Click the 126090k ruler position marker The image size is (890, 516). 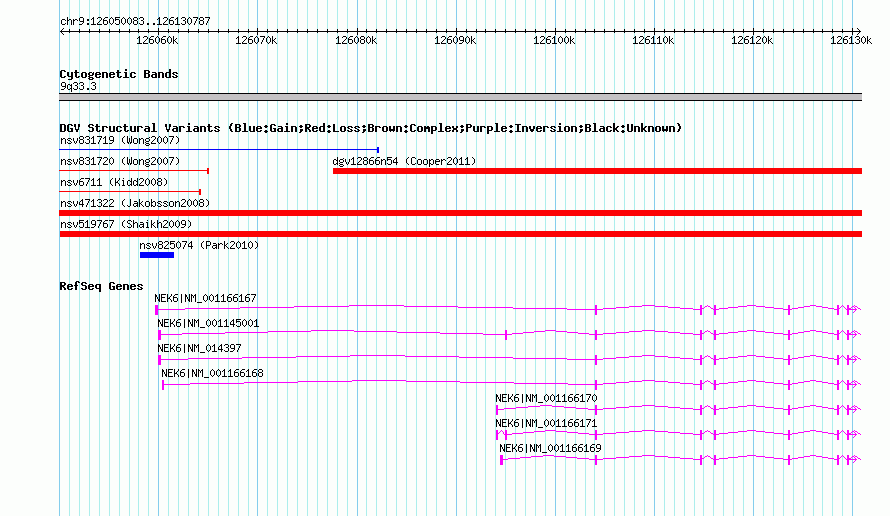pyautogui.click(x=455, y=40)
